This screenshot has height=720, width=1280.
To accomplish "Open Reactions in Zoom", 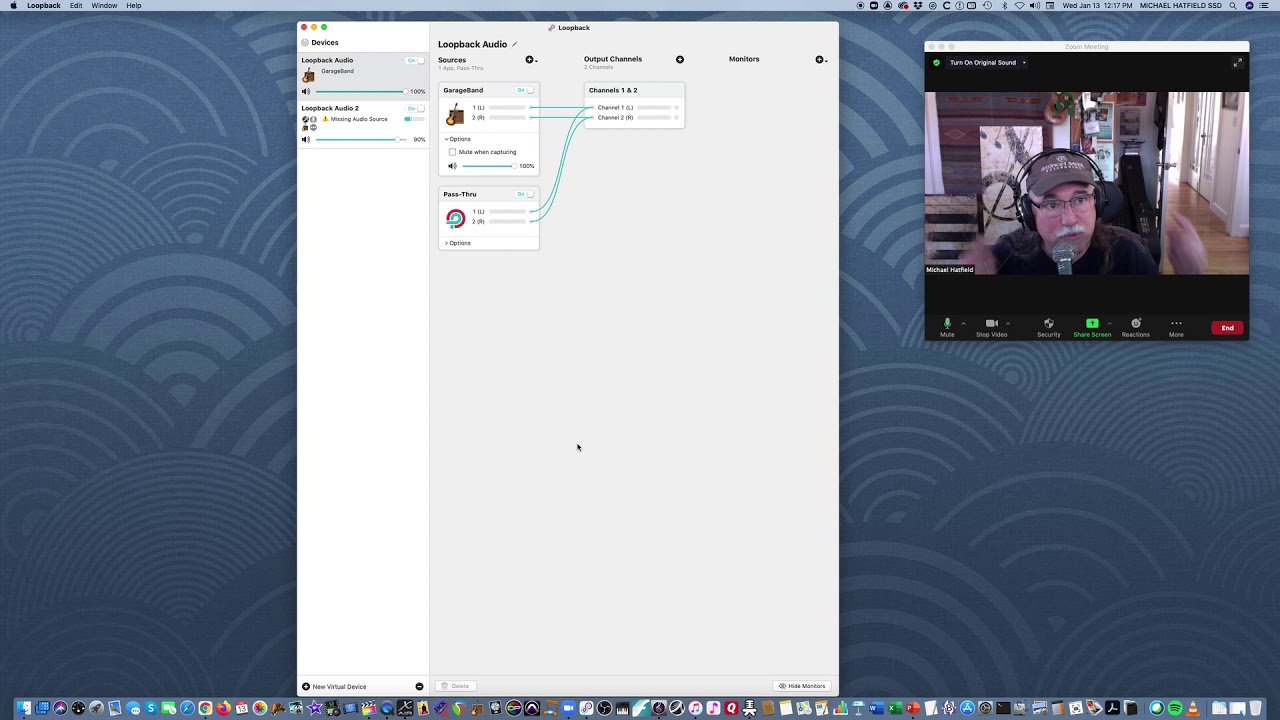I will (x=1135, y=327).
